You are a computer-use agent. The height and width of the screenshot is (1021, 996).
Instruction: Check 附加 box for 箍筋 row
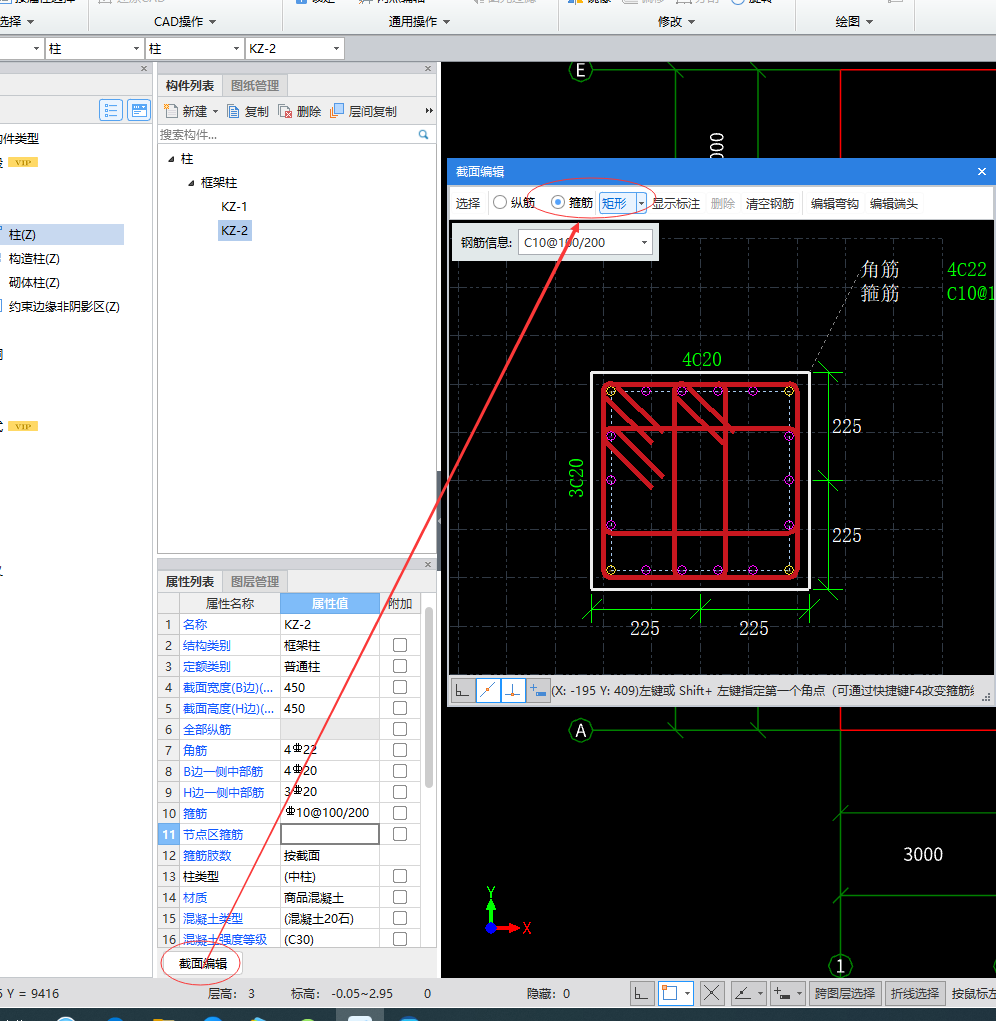pos(400,813)
